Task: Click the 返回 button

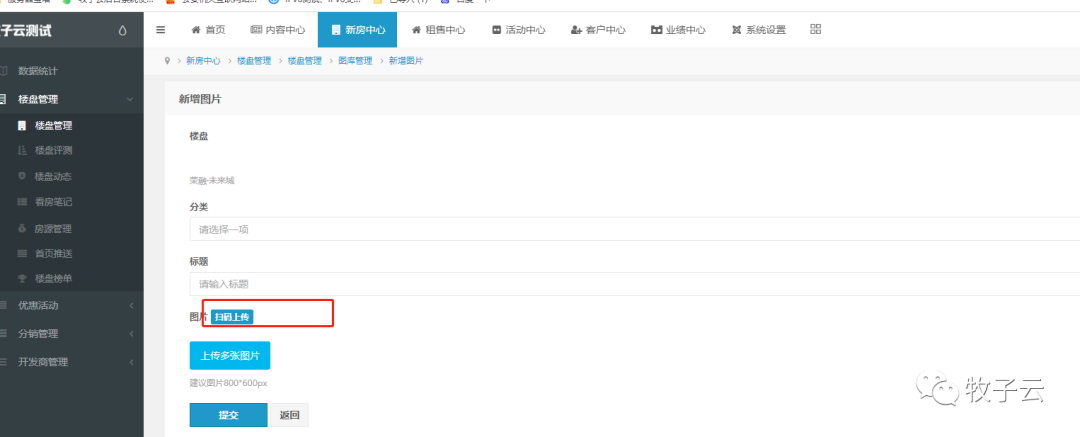Action: [x=289, y=415]
